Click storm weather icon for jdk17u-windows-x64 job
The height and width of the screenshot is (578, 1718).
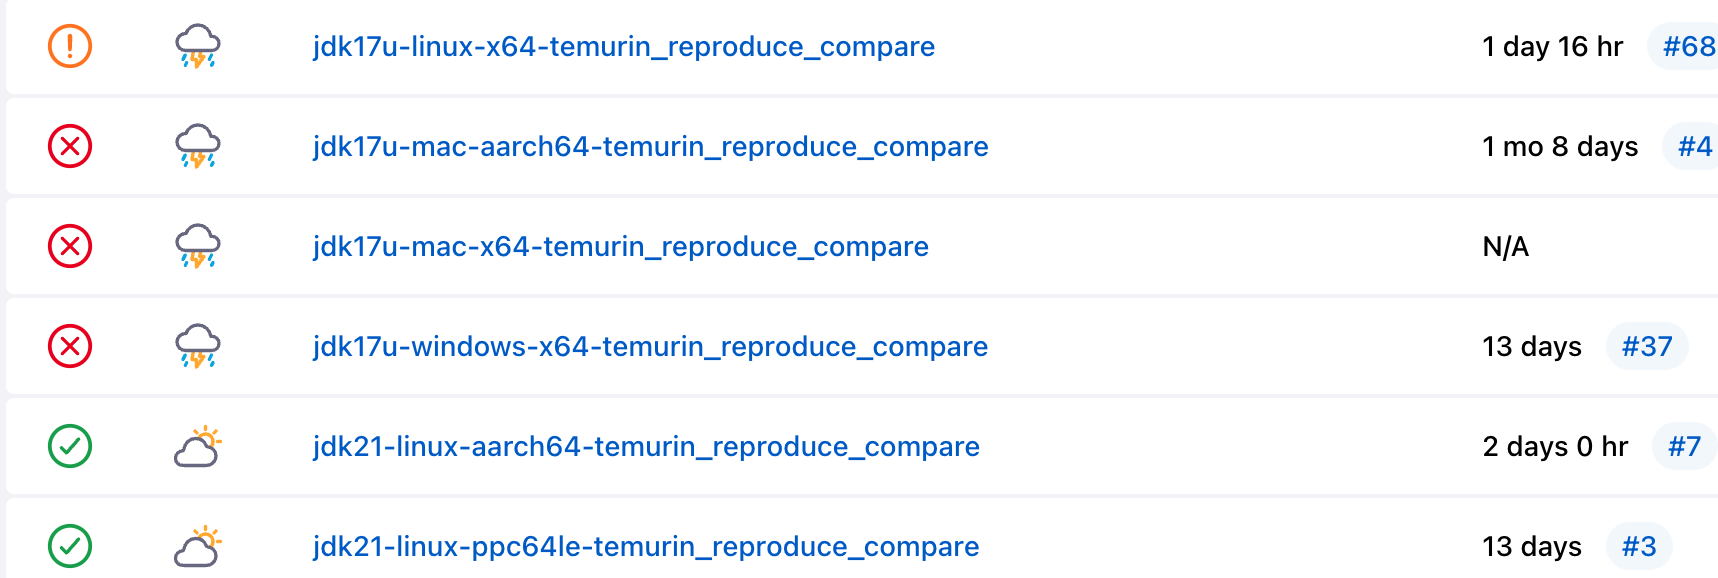pyautogui.click(x=197, y=346)
